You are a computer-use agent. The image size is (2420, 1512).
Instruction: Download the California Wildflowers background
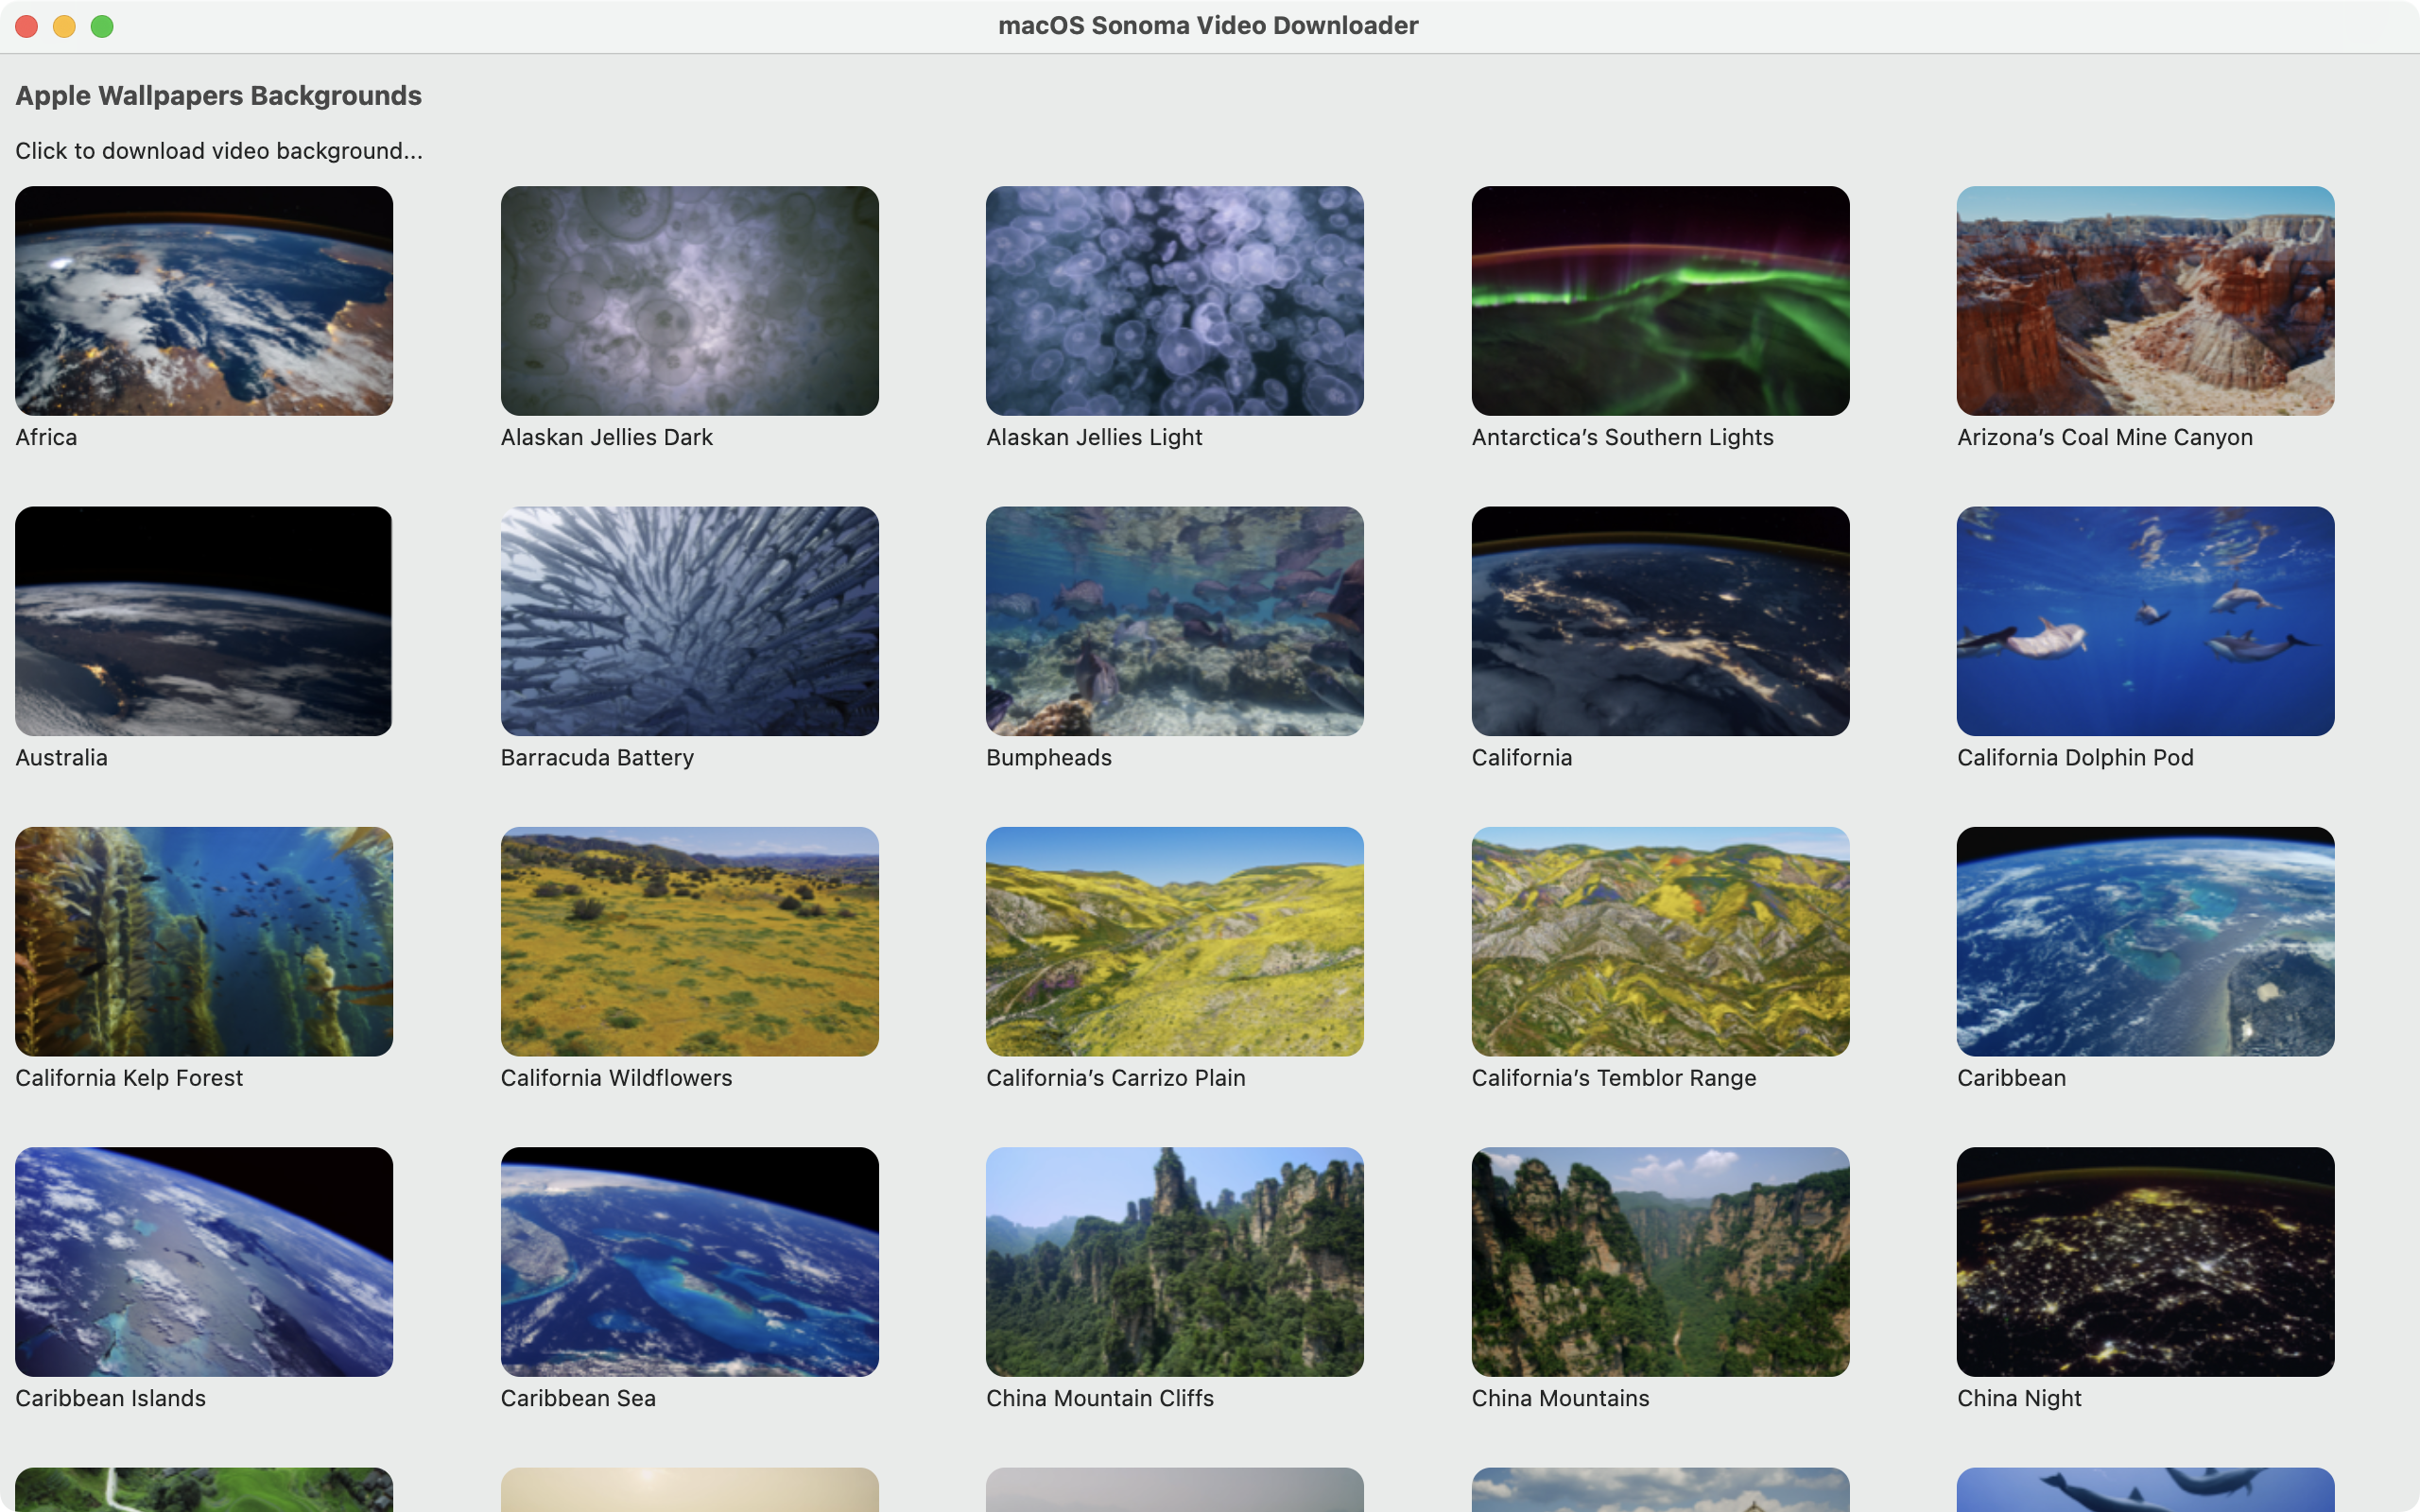pyautogui.click(x=689, y=941)
